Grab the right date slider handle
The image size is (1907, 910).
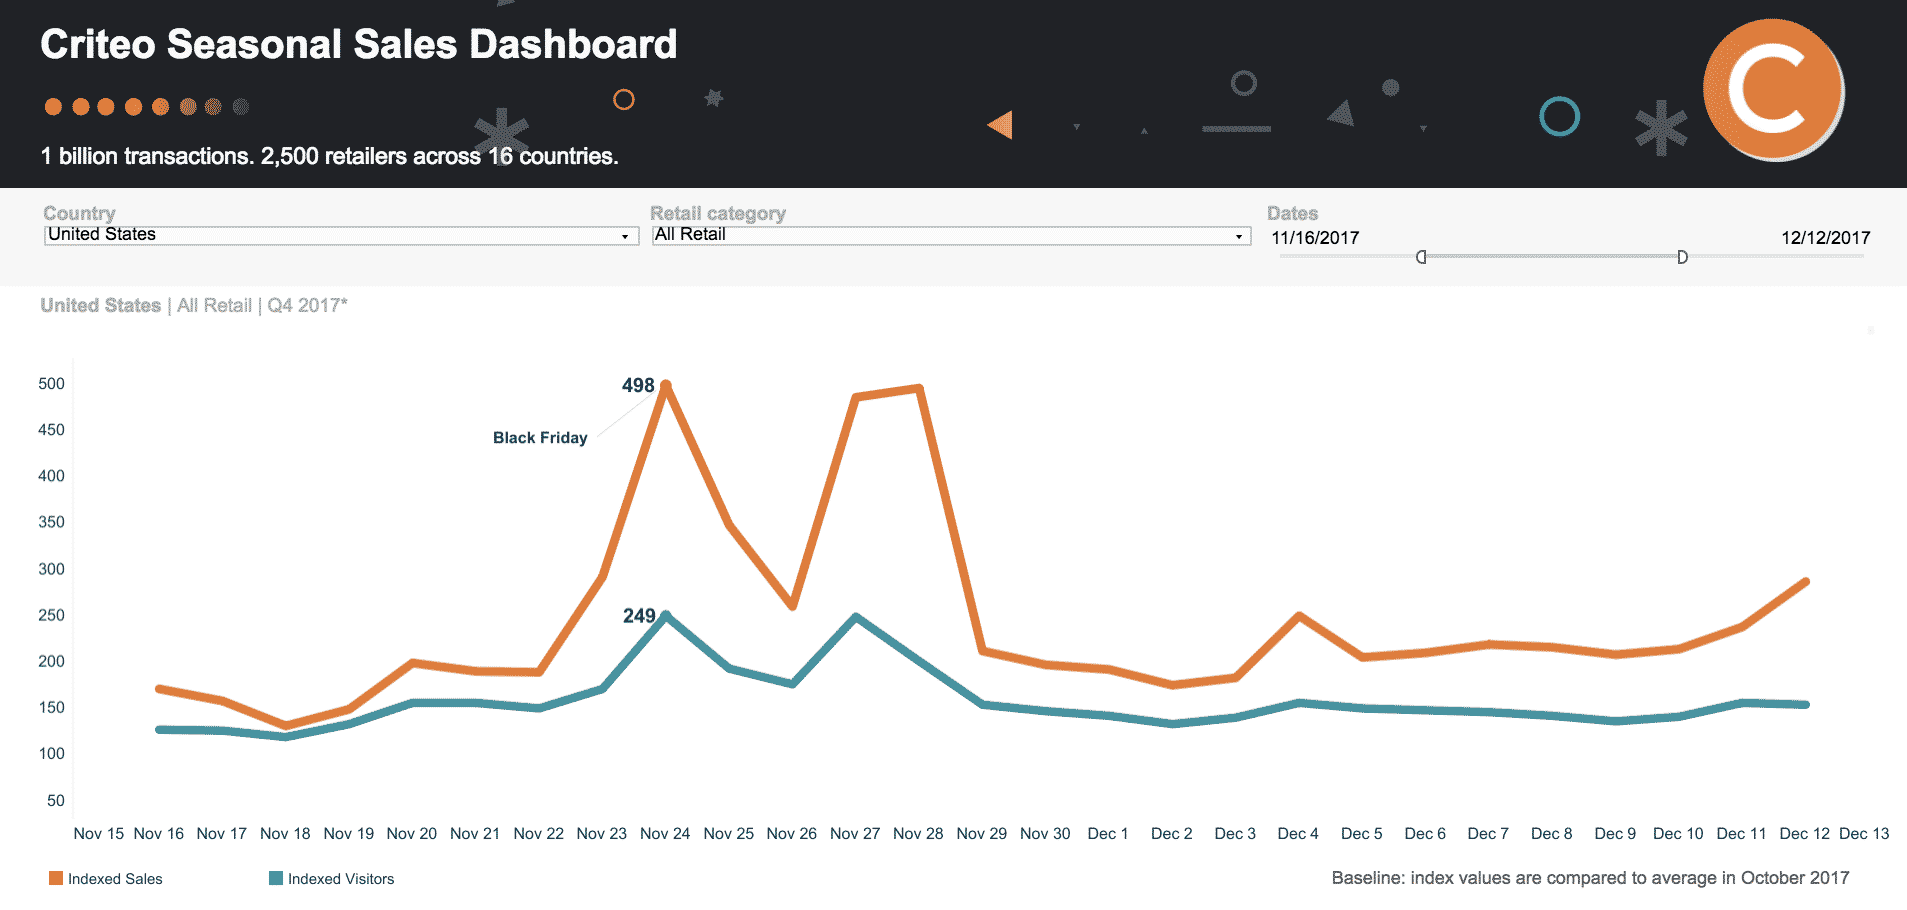1682,257
